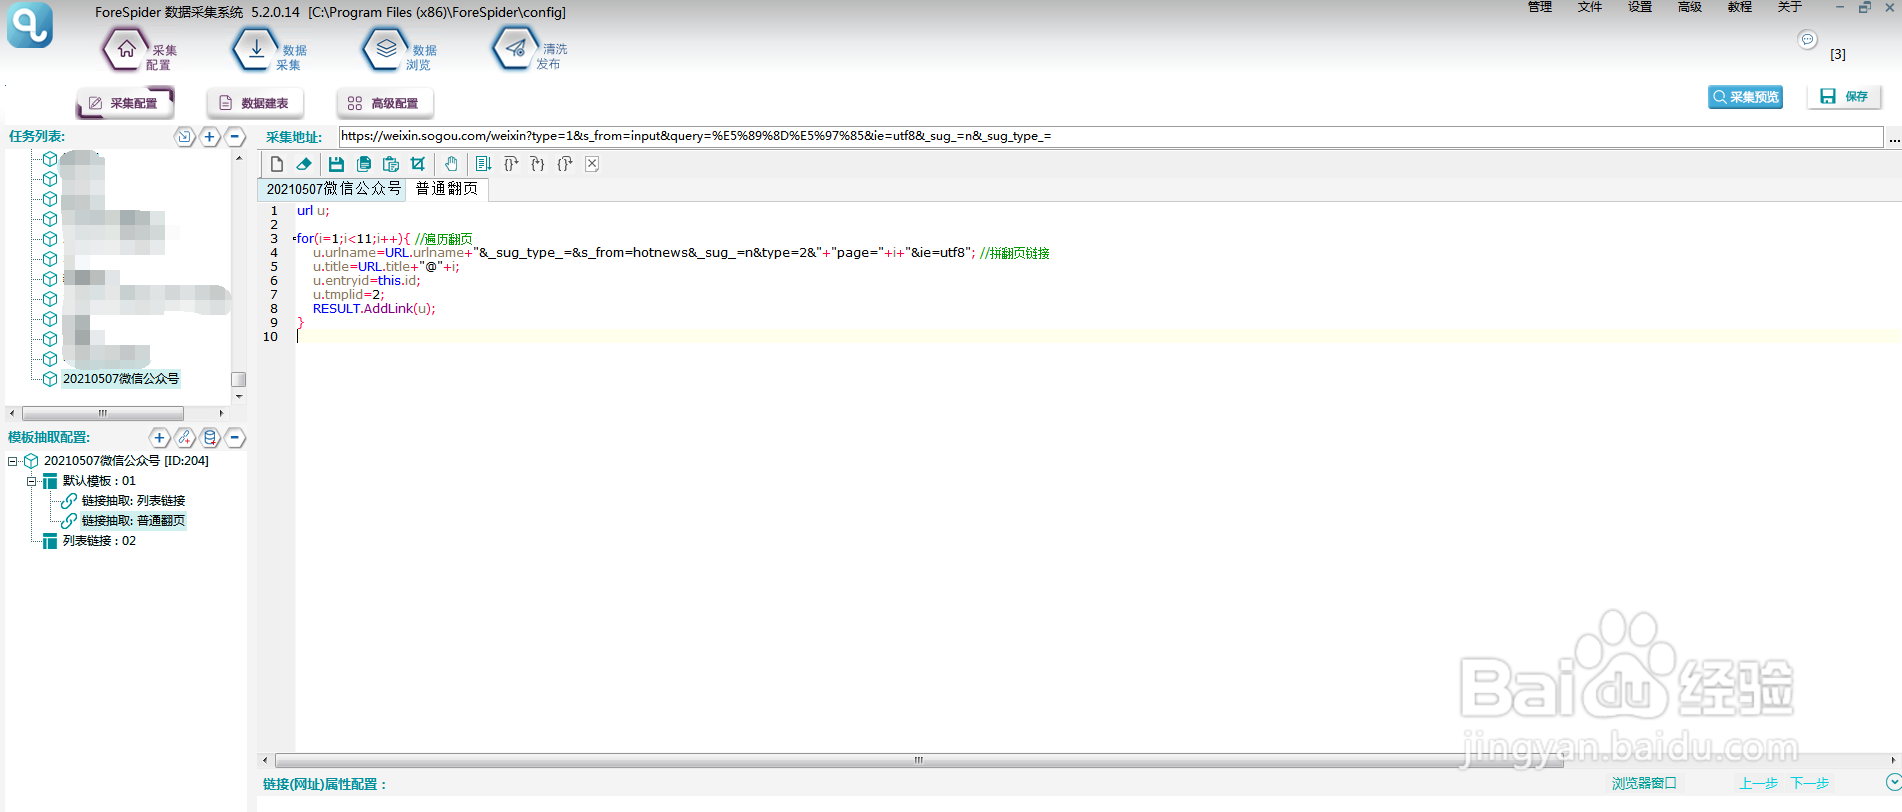The width and height of the screenshot is (1902, 812).
Task: Open the 文件 menu
Action: [1590, 7]
